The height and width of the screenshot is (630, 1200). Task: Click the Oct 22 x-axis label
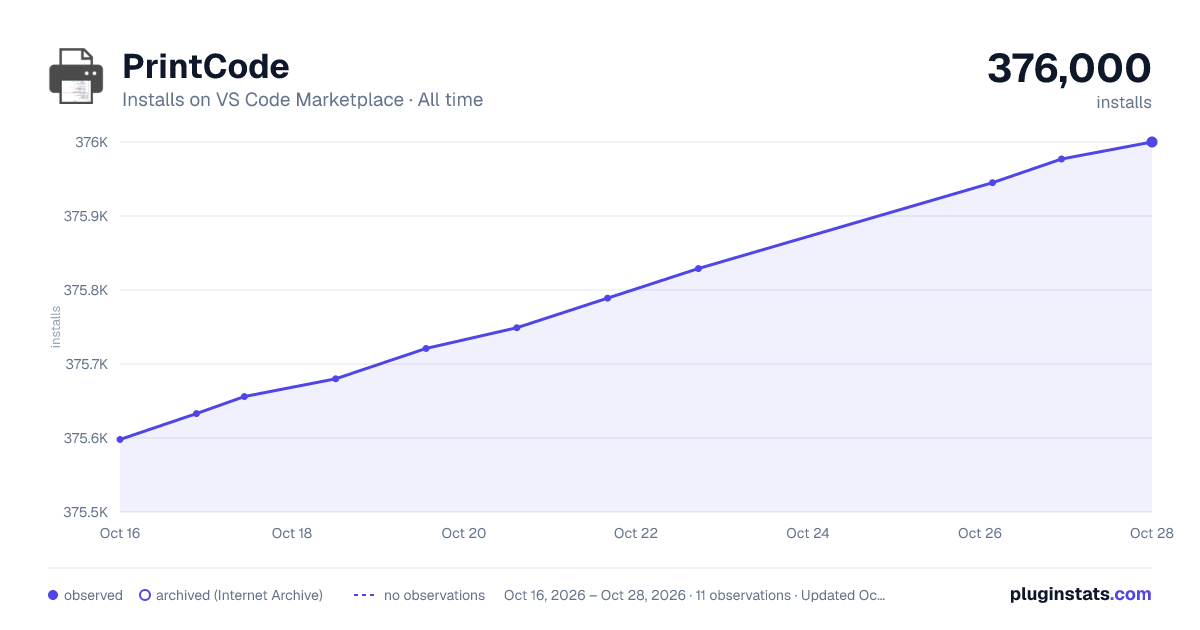click(636, 533)
